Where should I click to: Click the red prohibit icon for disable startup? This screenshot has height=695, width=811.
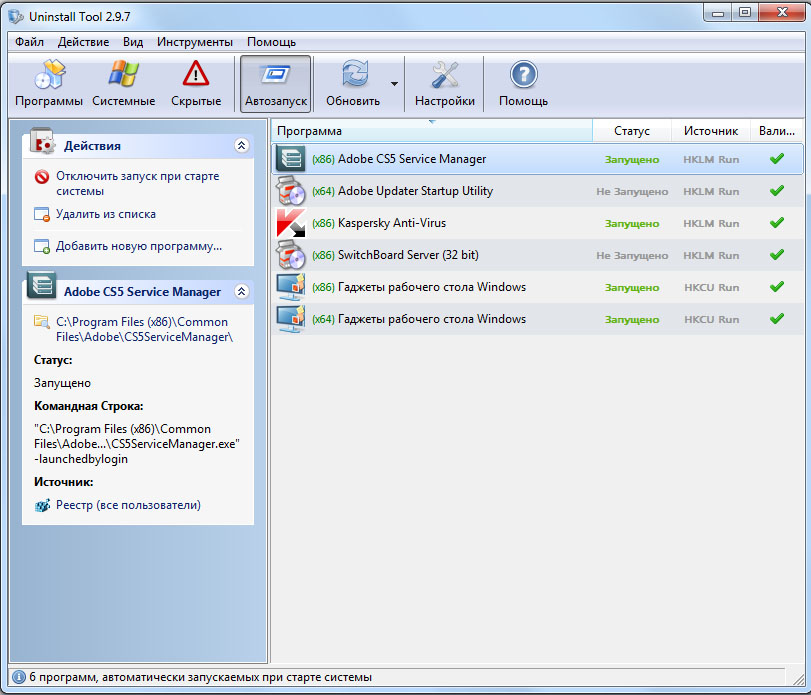42,177
